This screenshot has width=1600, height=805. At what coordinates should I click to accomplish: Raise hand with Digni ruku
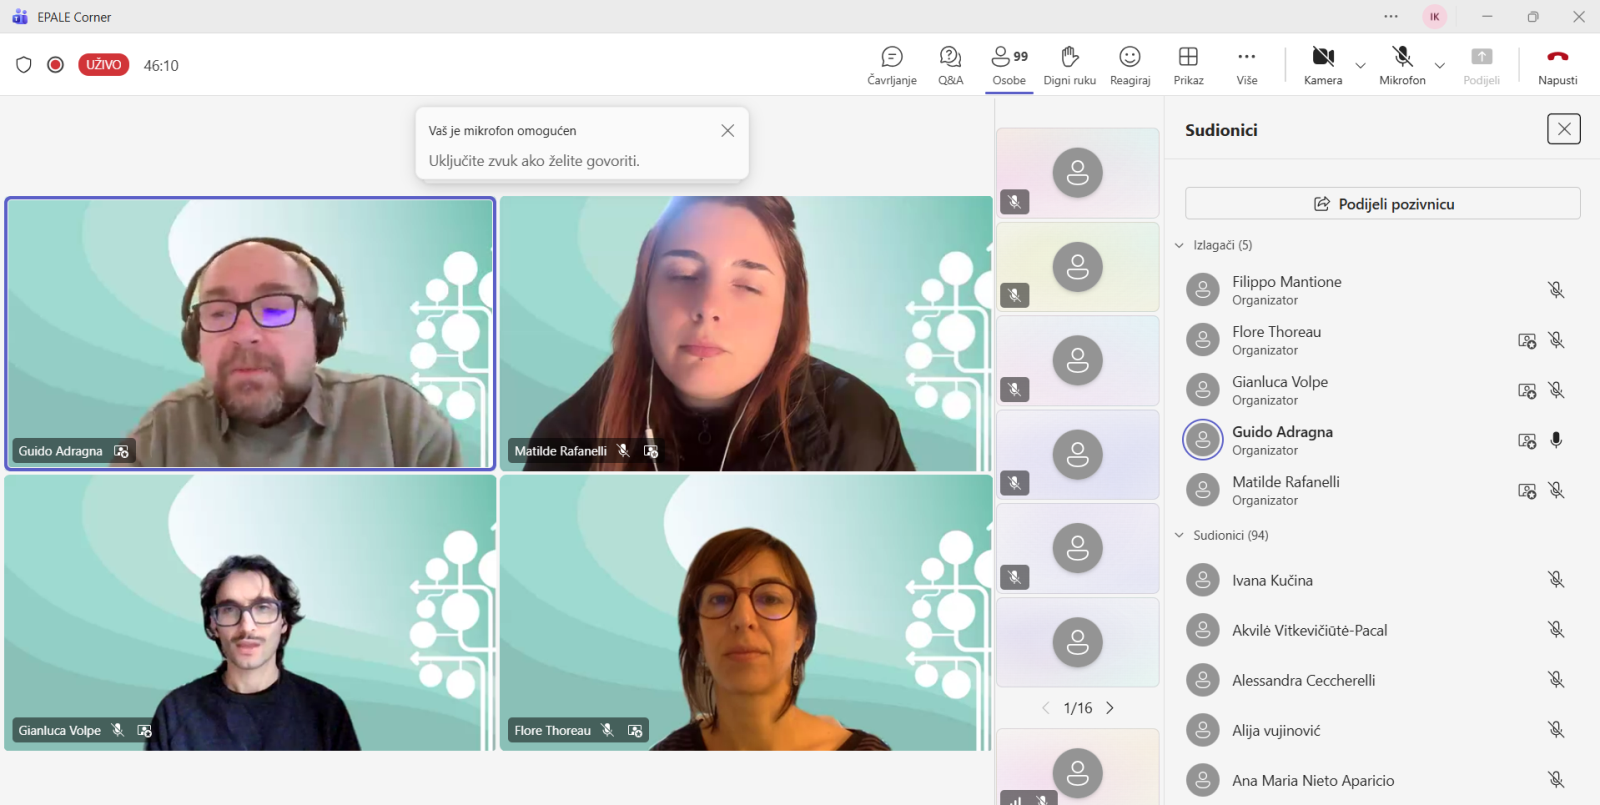pyautogui.click(x=1069, y=65)
